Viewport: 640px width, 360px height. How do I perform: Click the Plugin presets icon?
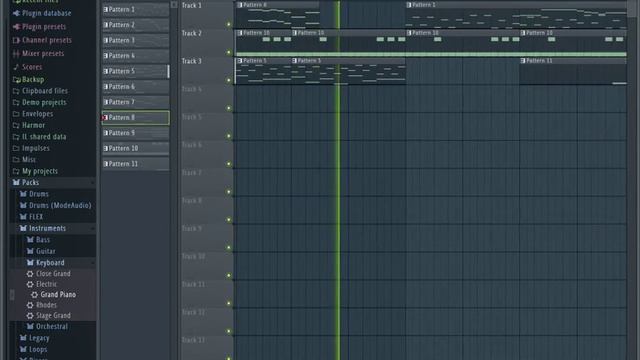[x=16, y=27]
